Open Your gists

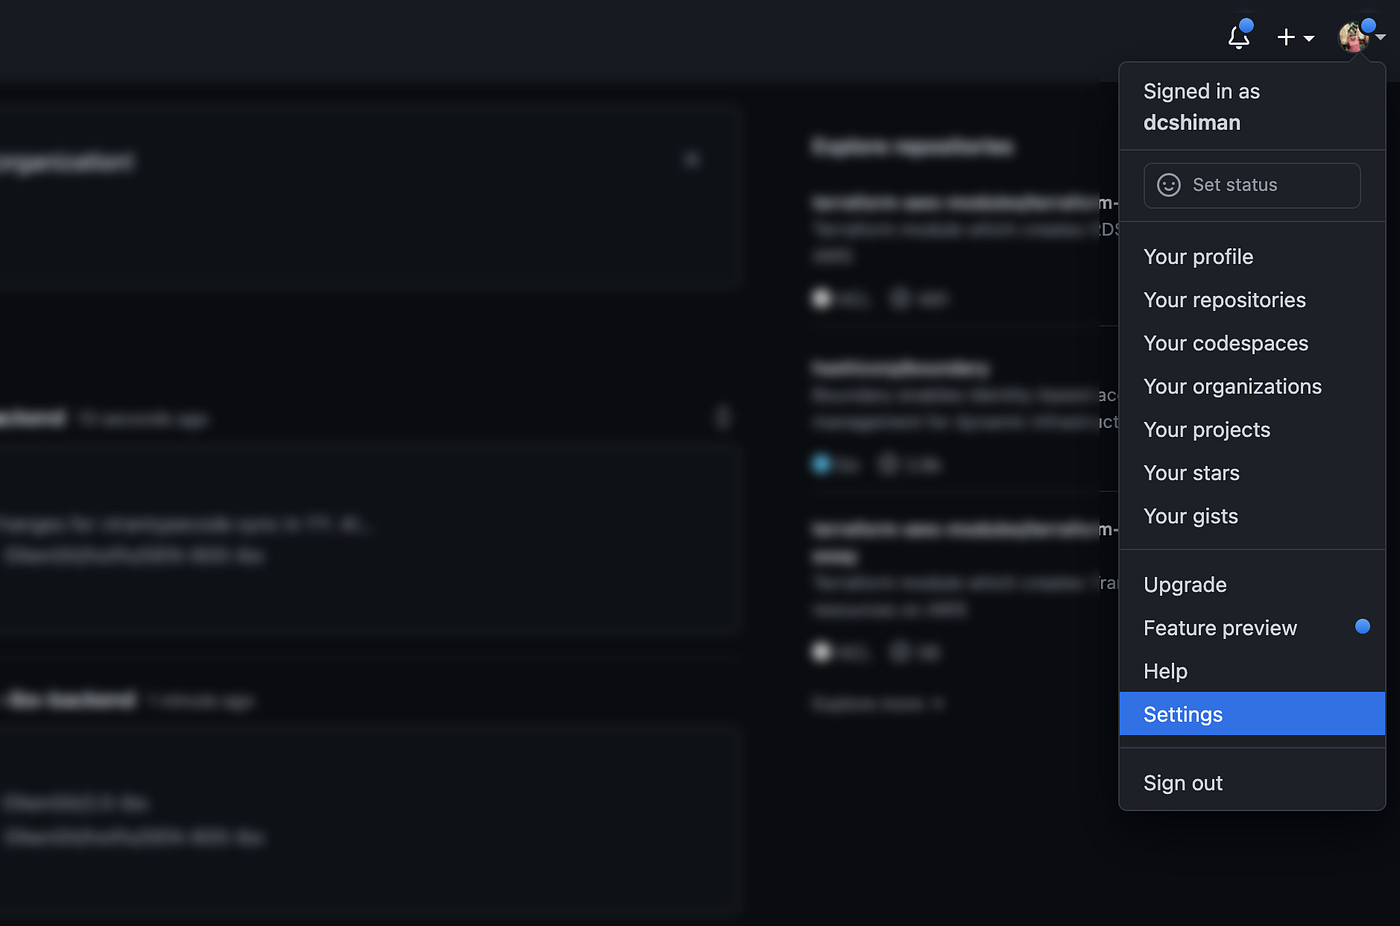point(1191,516)
